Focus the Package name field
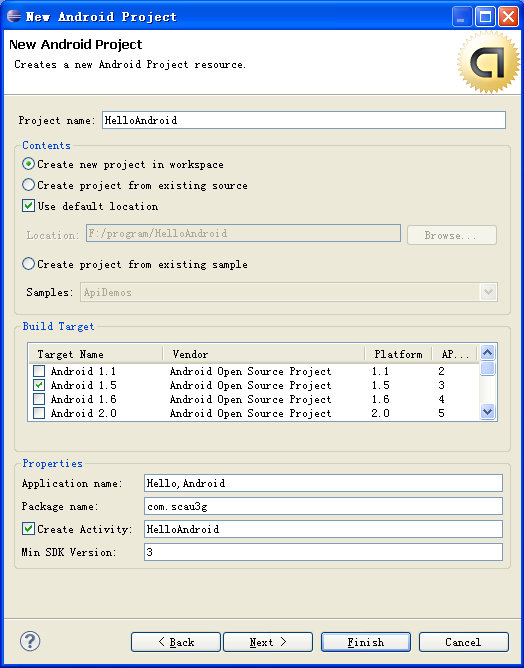 pyautogui.click(x=323, y=506)
